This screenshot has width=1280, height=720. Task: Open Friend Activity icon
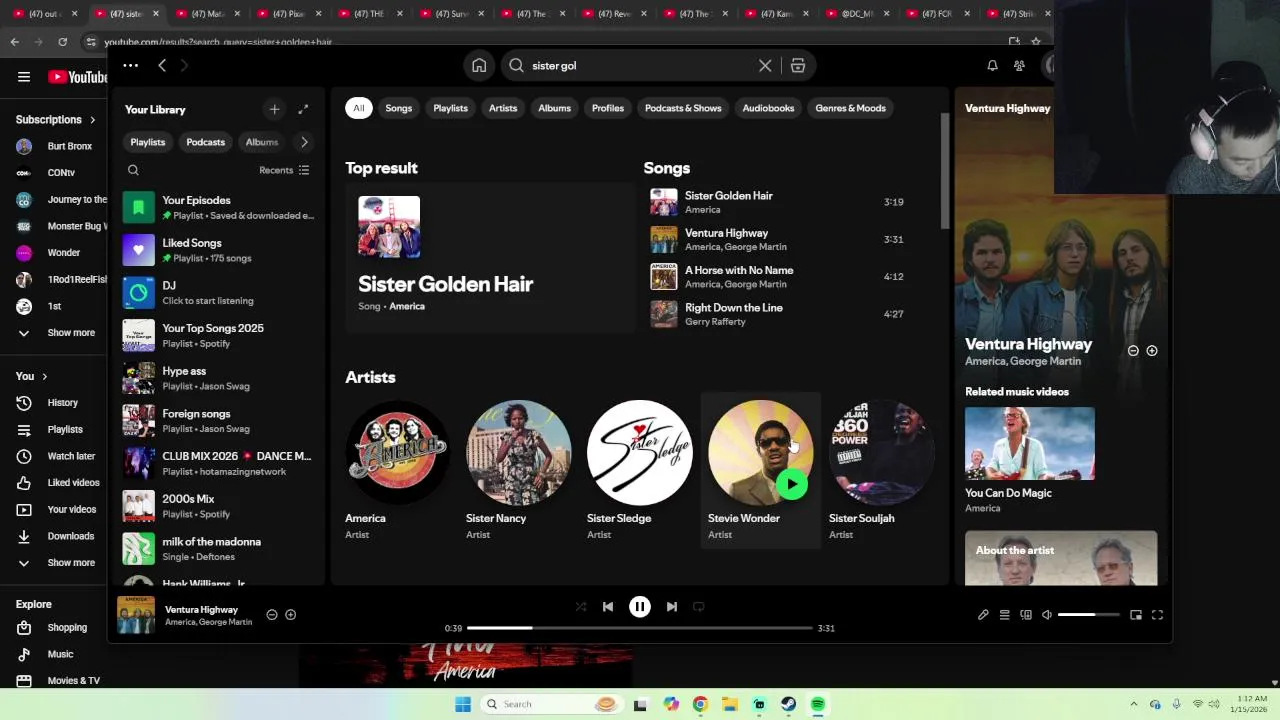1019,65
